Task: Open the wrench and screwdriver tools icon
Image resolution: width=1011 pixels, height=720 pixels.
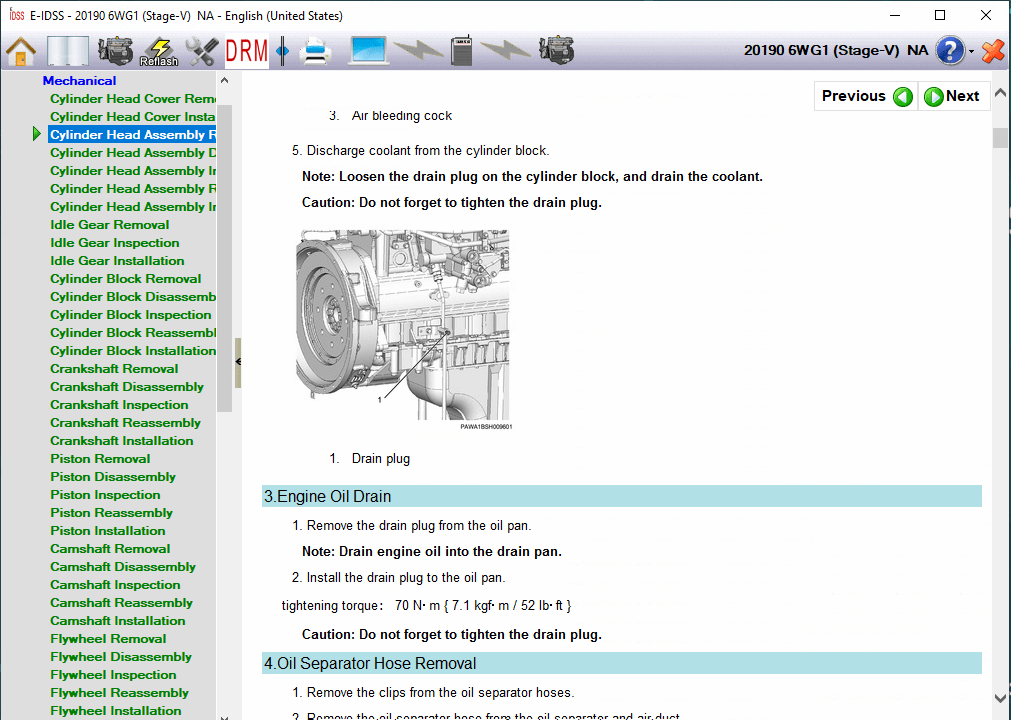Action: click(x=203, y=50)
